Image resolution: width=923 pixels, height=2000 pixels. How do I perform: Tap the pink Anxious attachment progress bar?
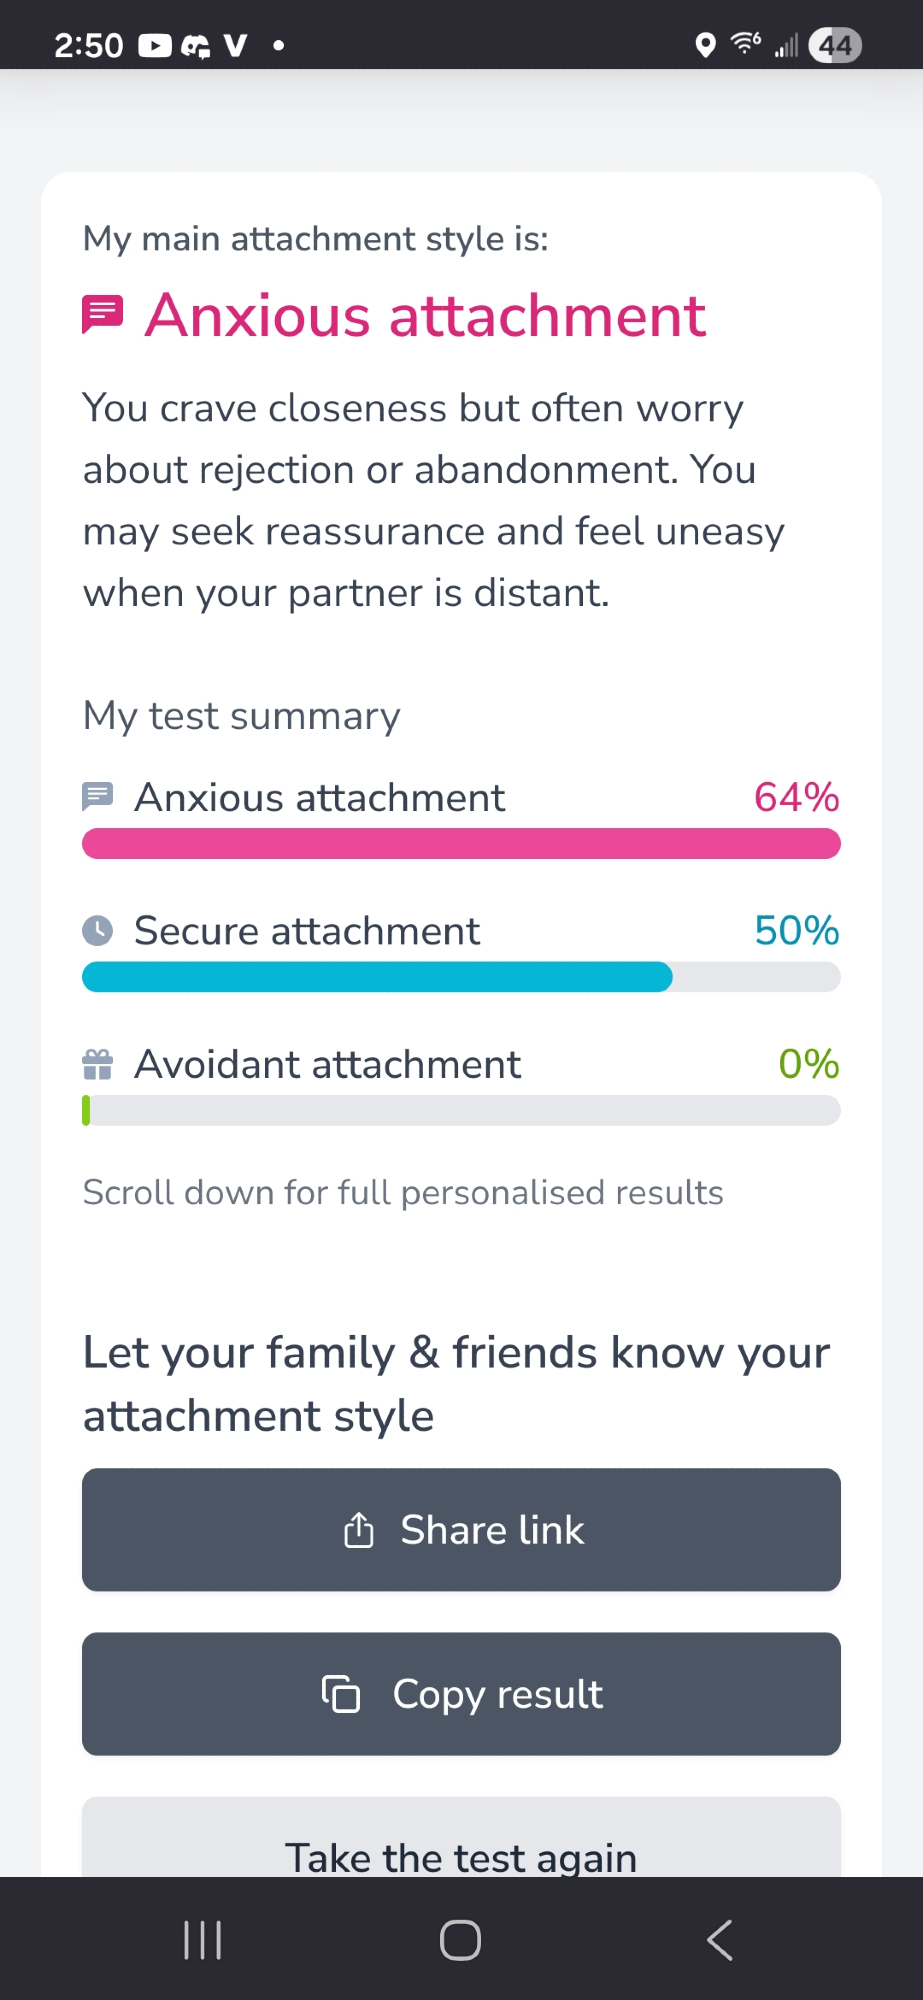pos(461,844)
